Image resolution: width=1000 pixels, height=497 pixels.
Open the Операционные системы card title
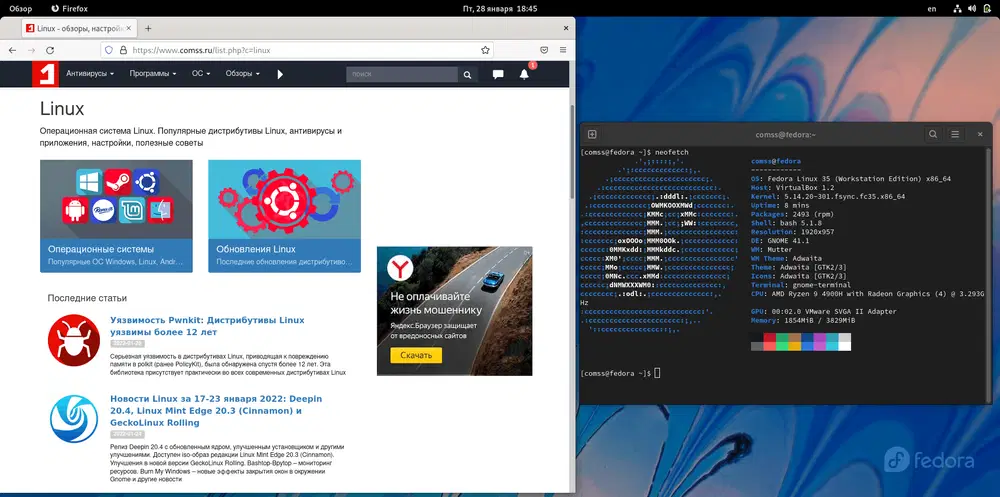[101, 249]
